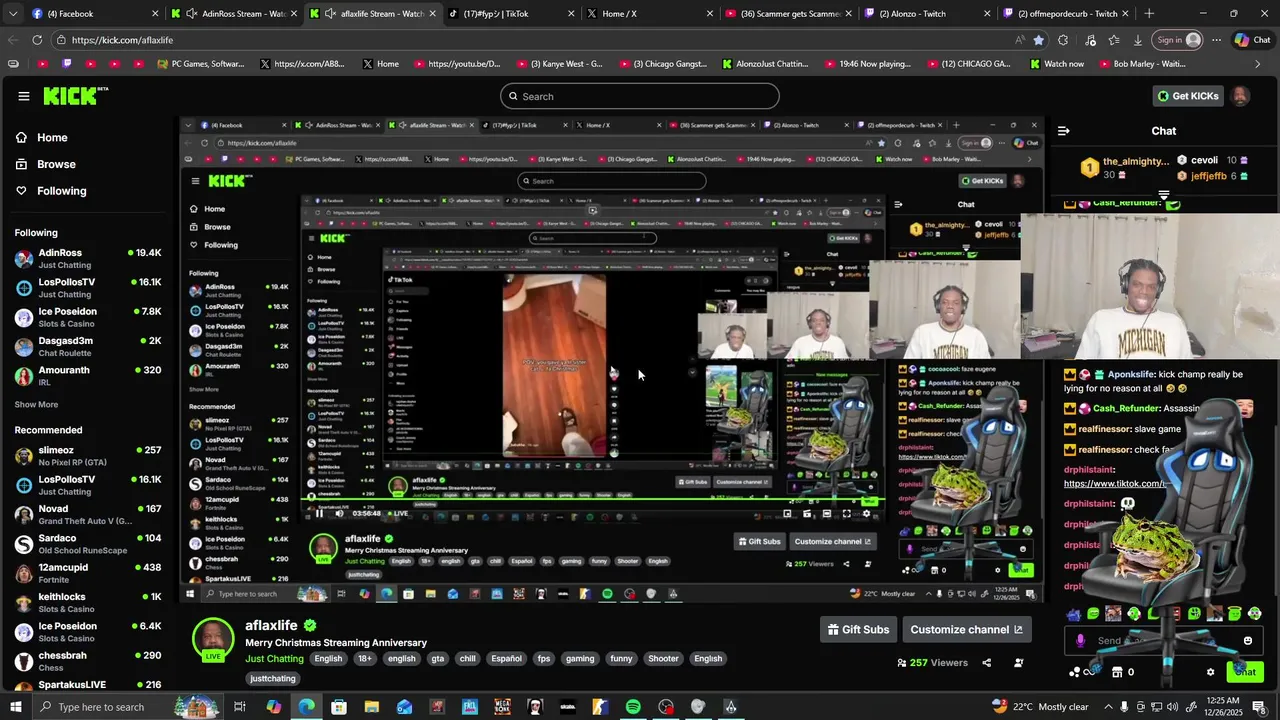Select 12amcupid Fortnite channel

click(x=88, y=573)
